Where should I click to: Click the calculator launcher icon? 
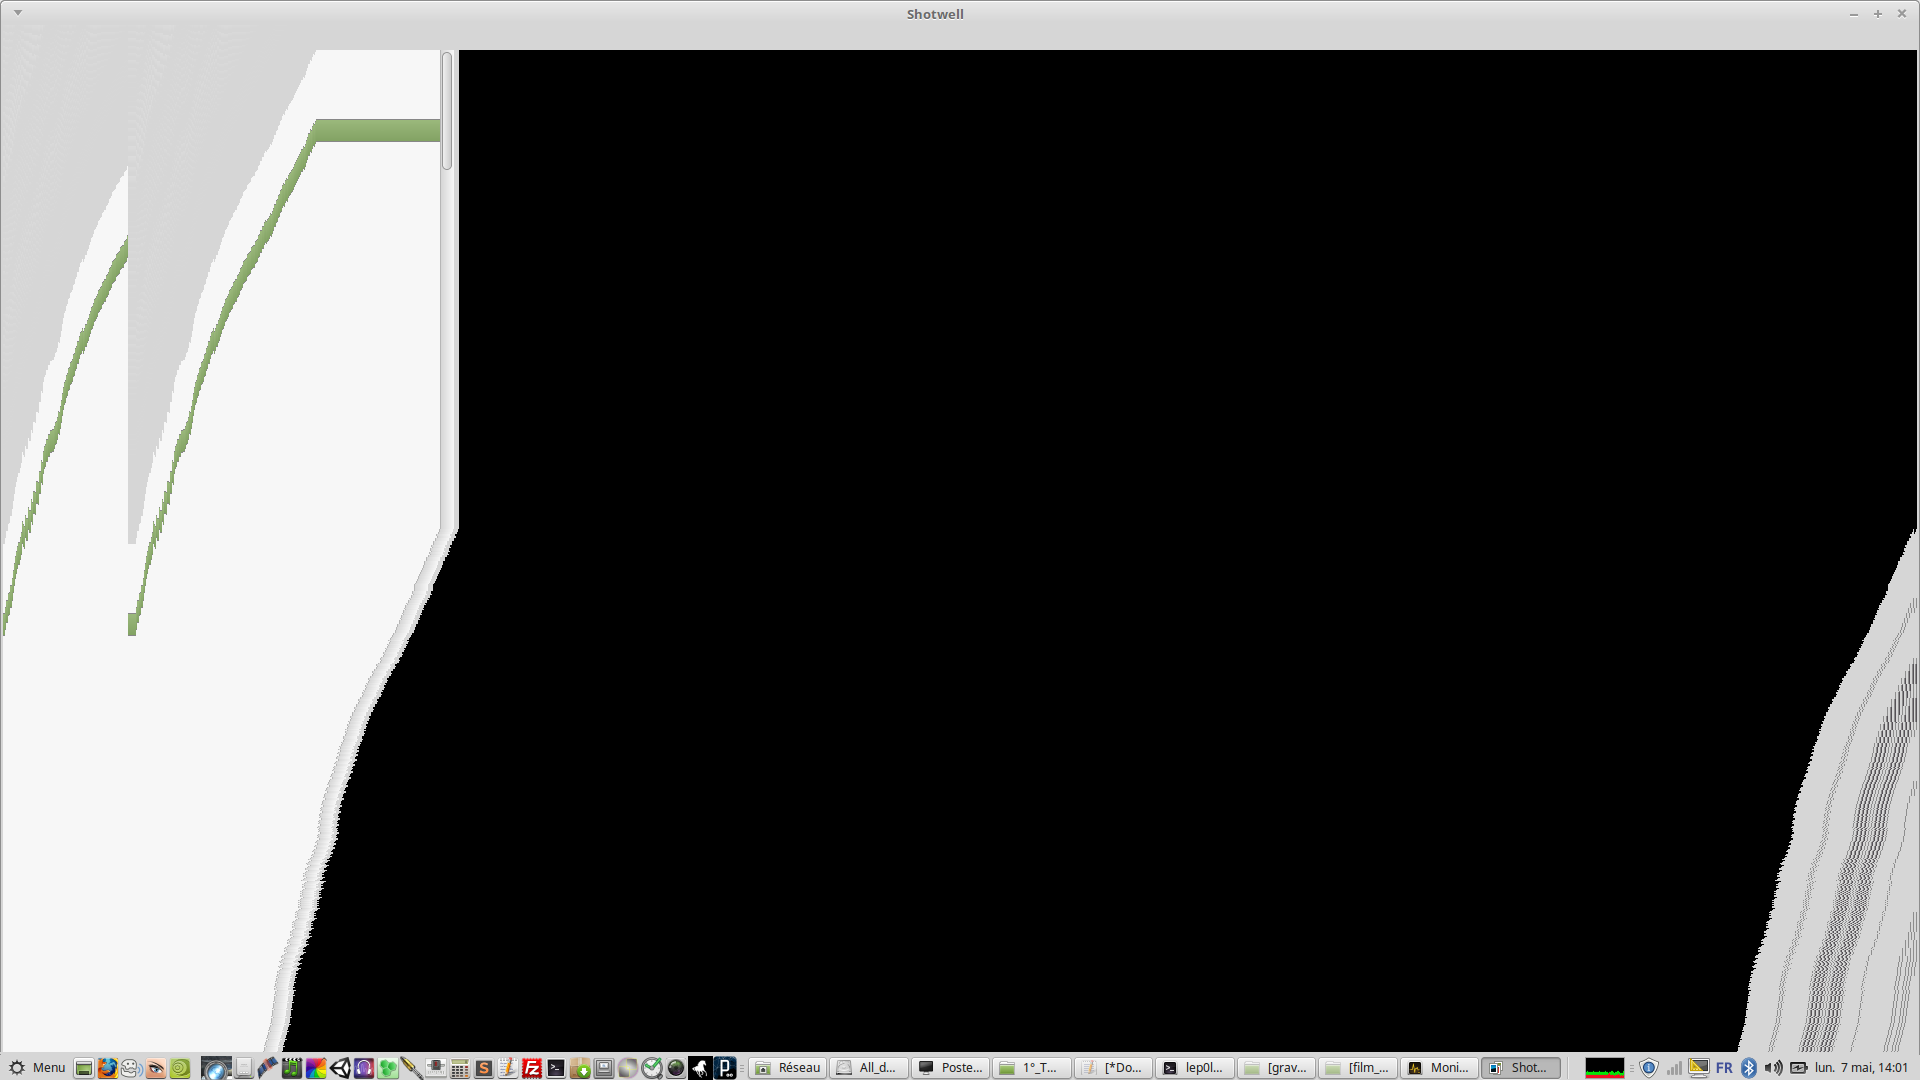tap(460, 1068)
